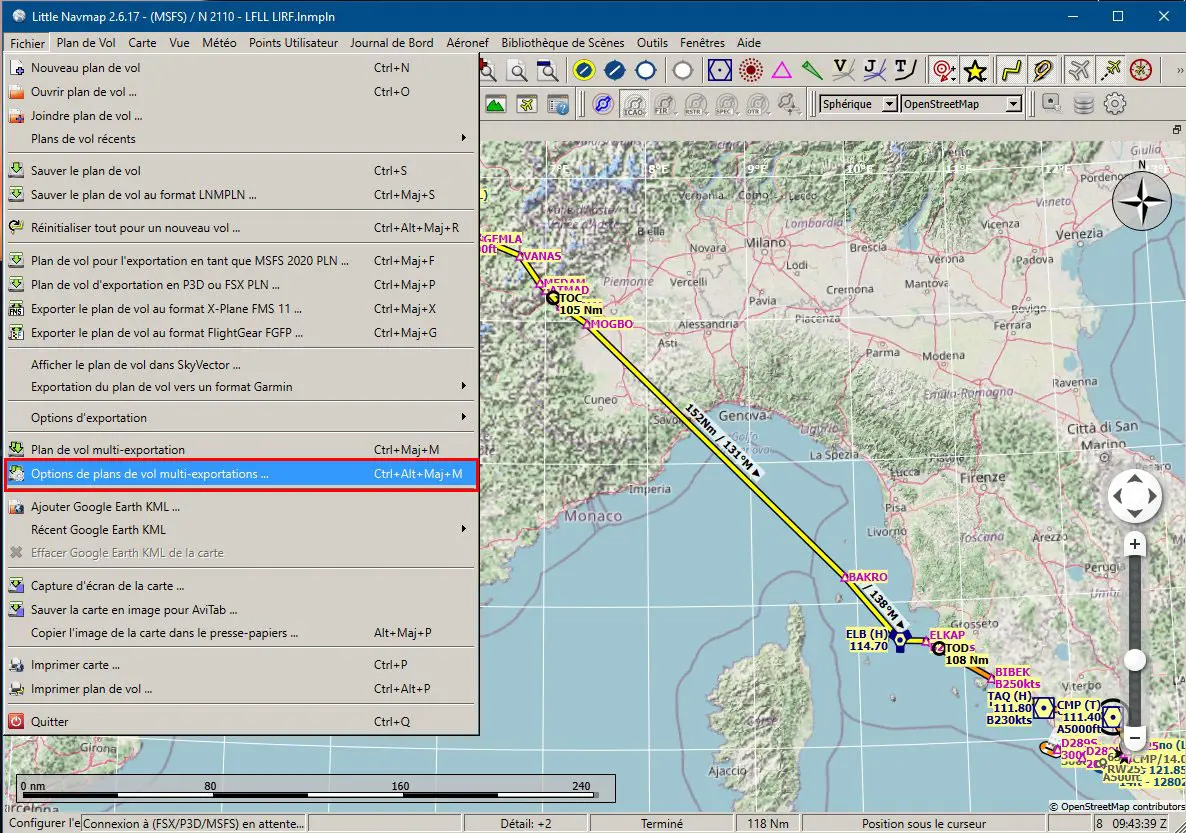Show user aircraft airplane icon
The width and height of the screenshot is (1186, 833).
[1079, 70]
